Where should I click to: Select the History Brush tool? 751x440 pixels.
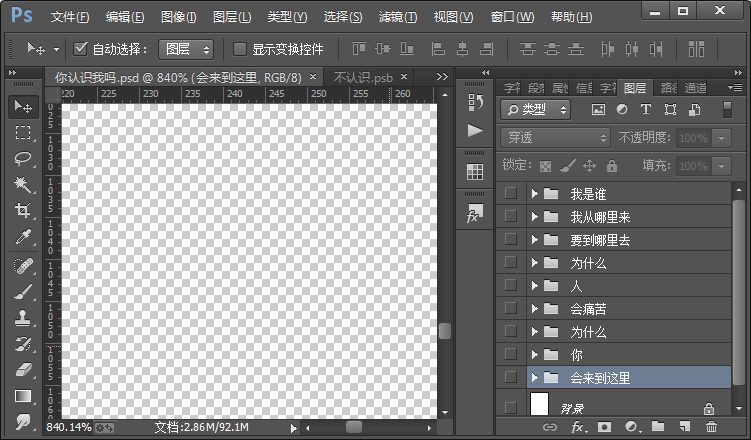point(23,344)
